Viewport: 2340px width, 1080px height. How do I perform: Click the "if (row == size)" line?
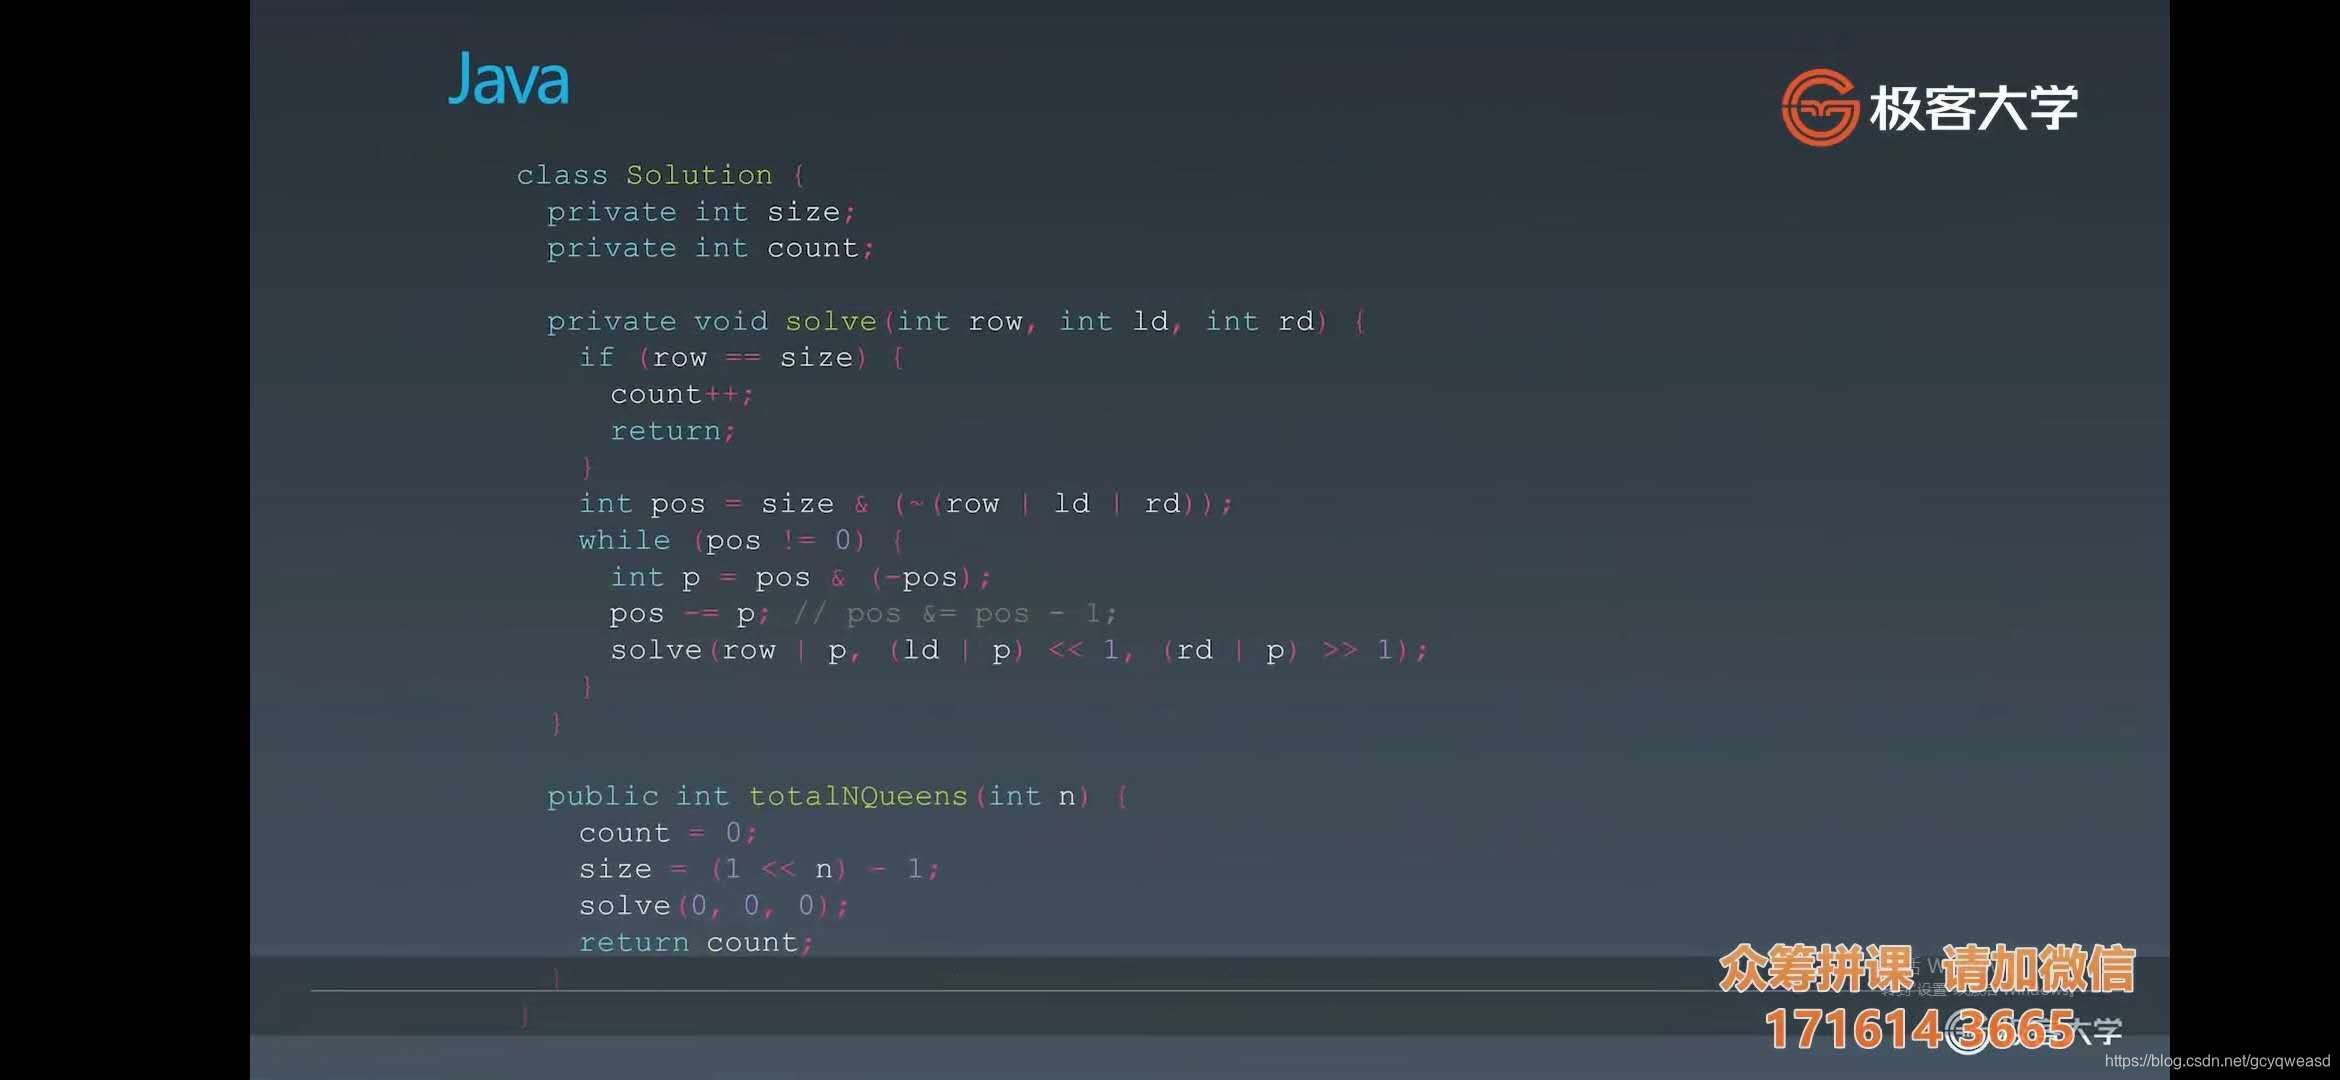[x=741, y=358]
